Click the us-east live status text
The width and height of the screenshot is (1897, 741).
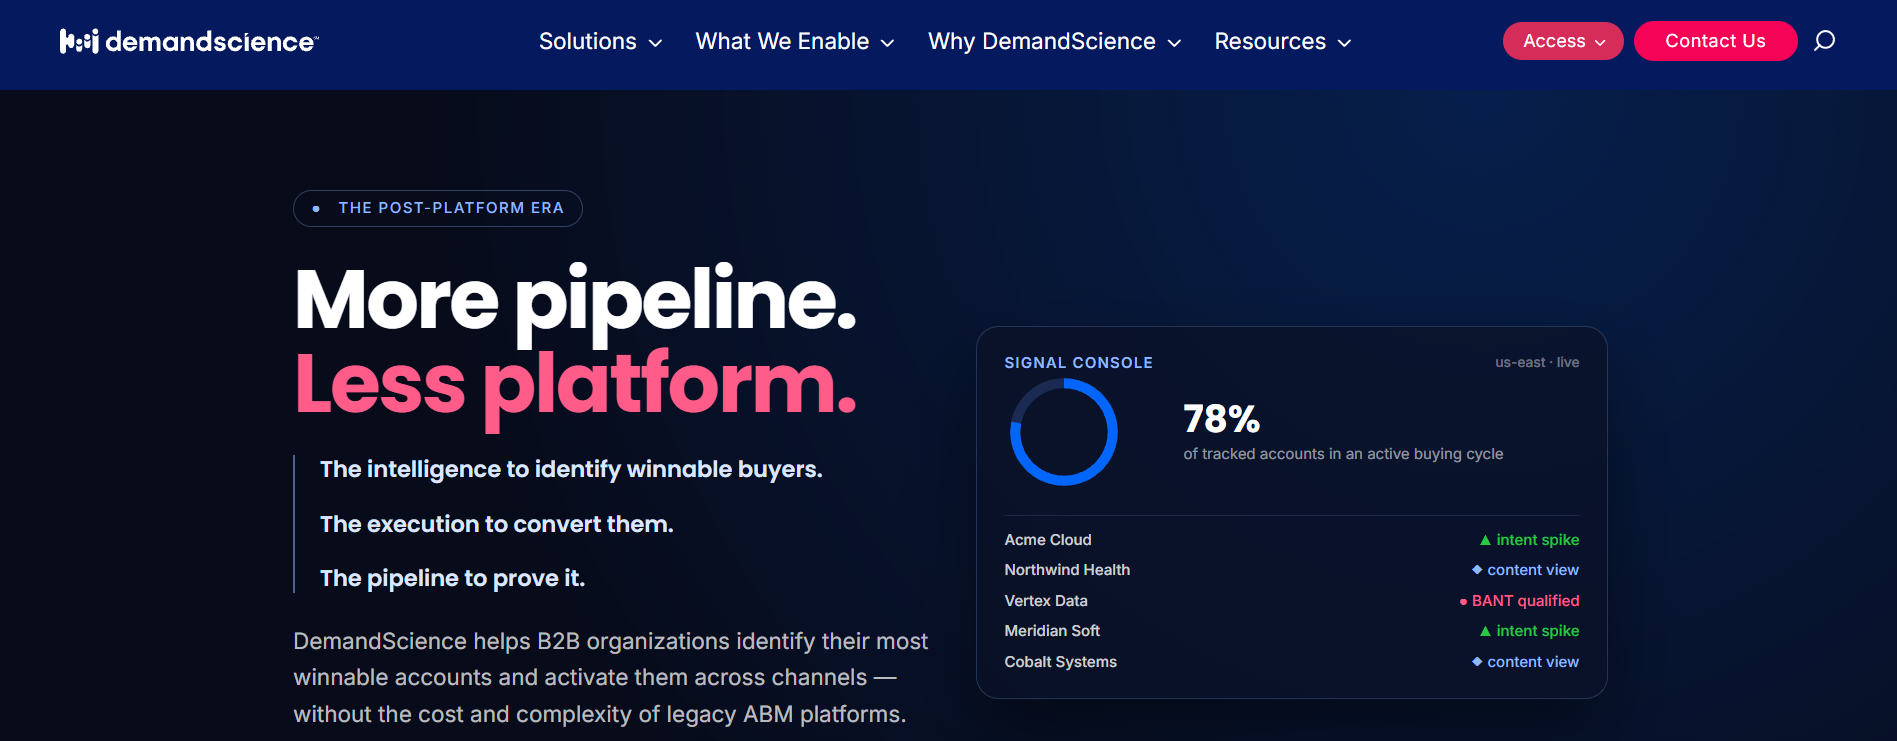1537,362
